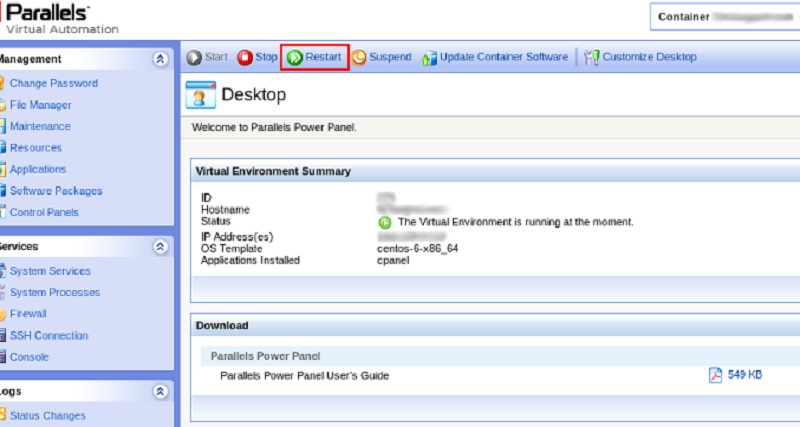
Task: Go to Maintenance in sidebar
Action: [40, 126]
